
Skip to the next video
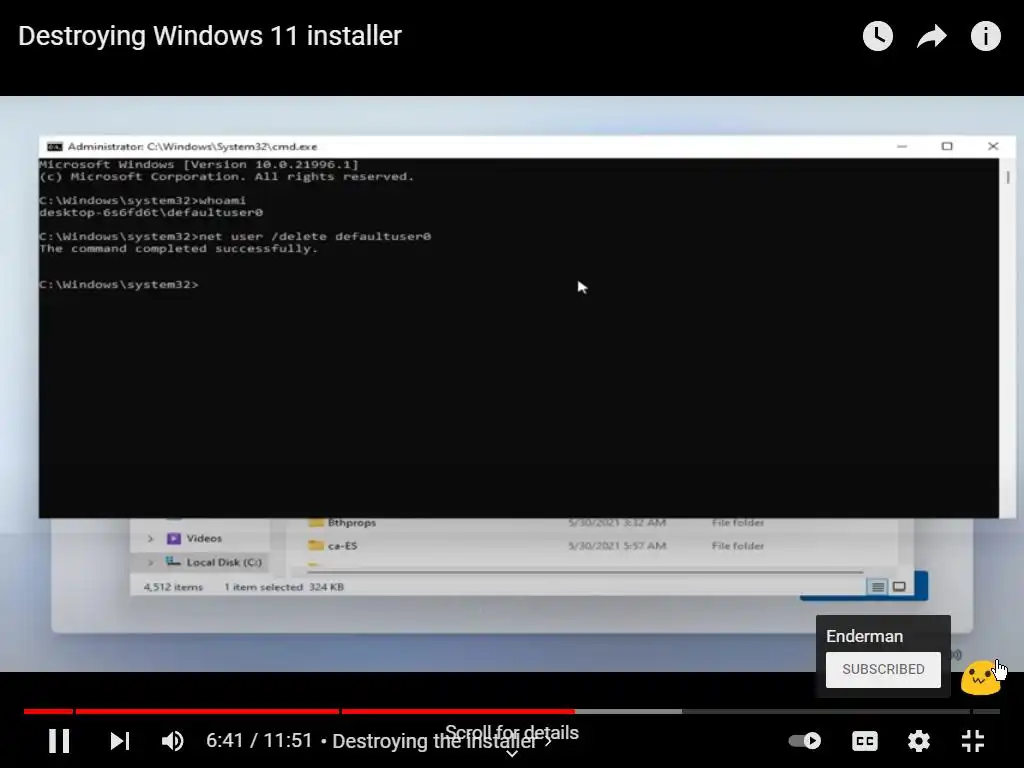coord(120,741)
